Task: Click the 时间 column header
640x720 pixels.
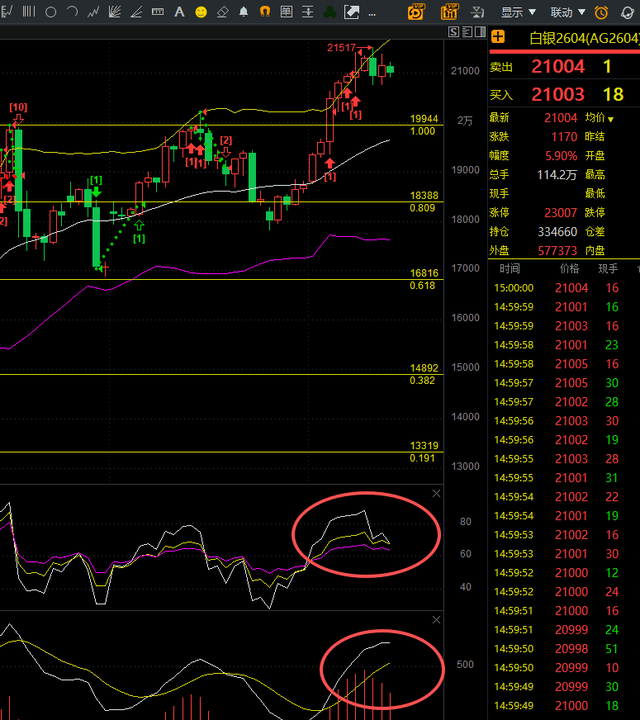Action: pyautogui.click(x=510, y=269)
